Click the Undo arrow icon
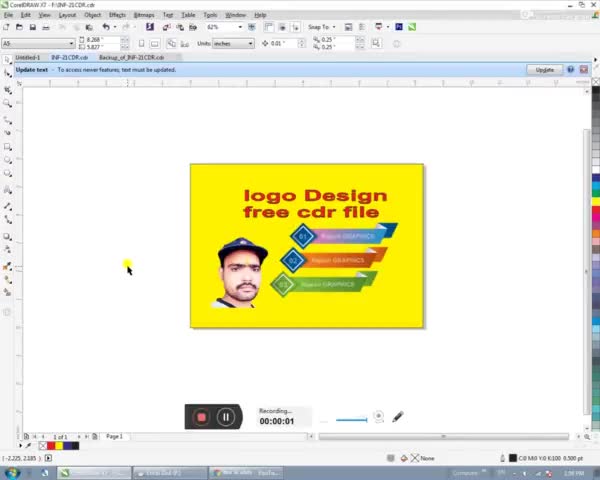This screenshot has height=480, width=600. [106, 27]
